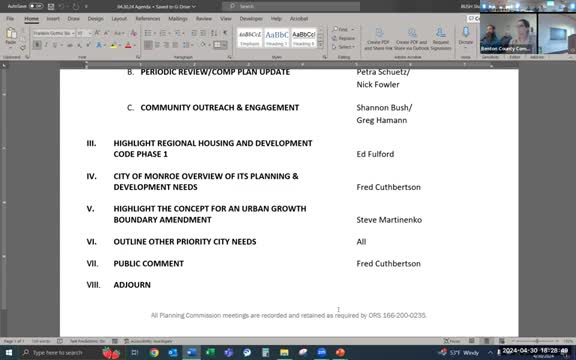Select Format Painter brush icon

(x=23, y=48)
